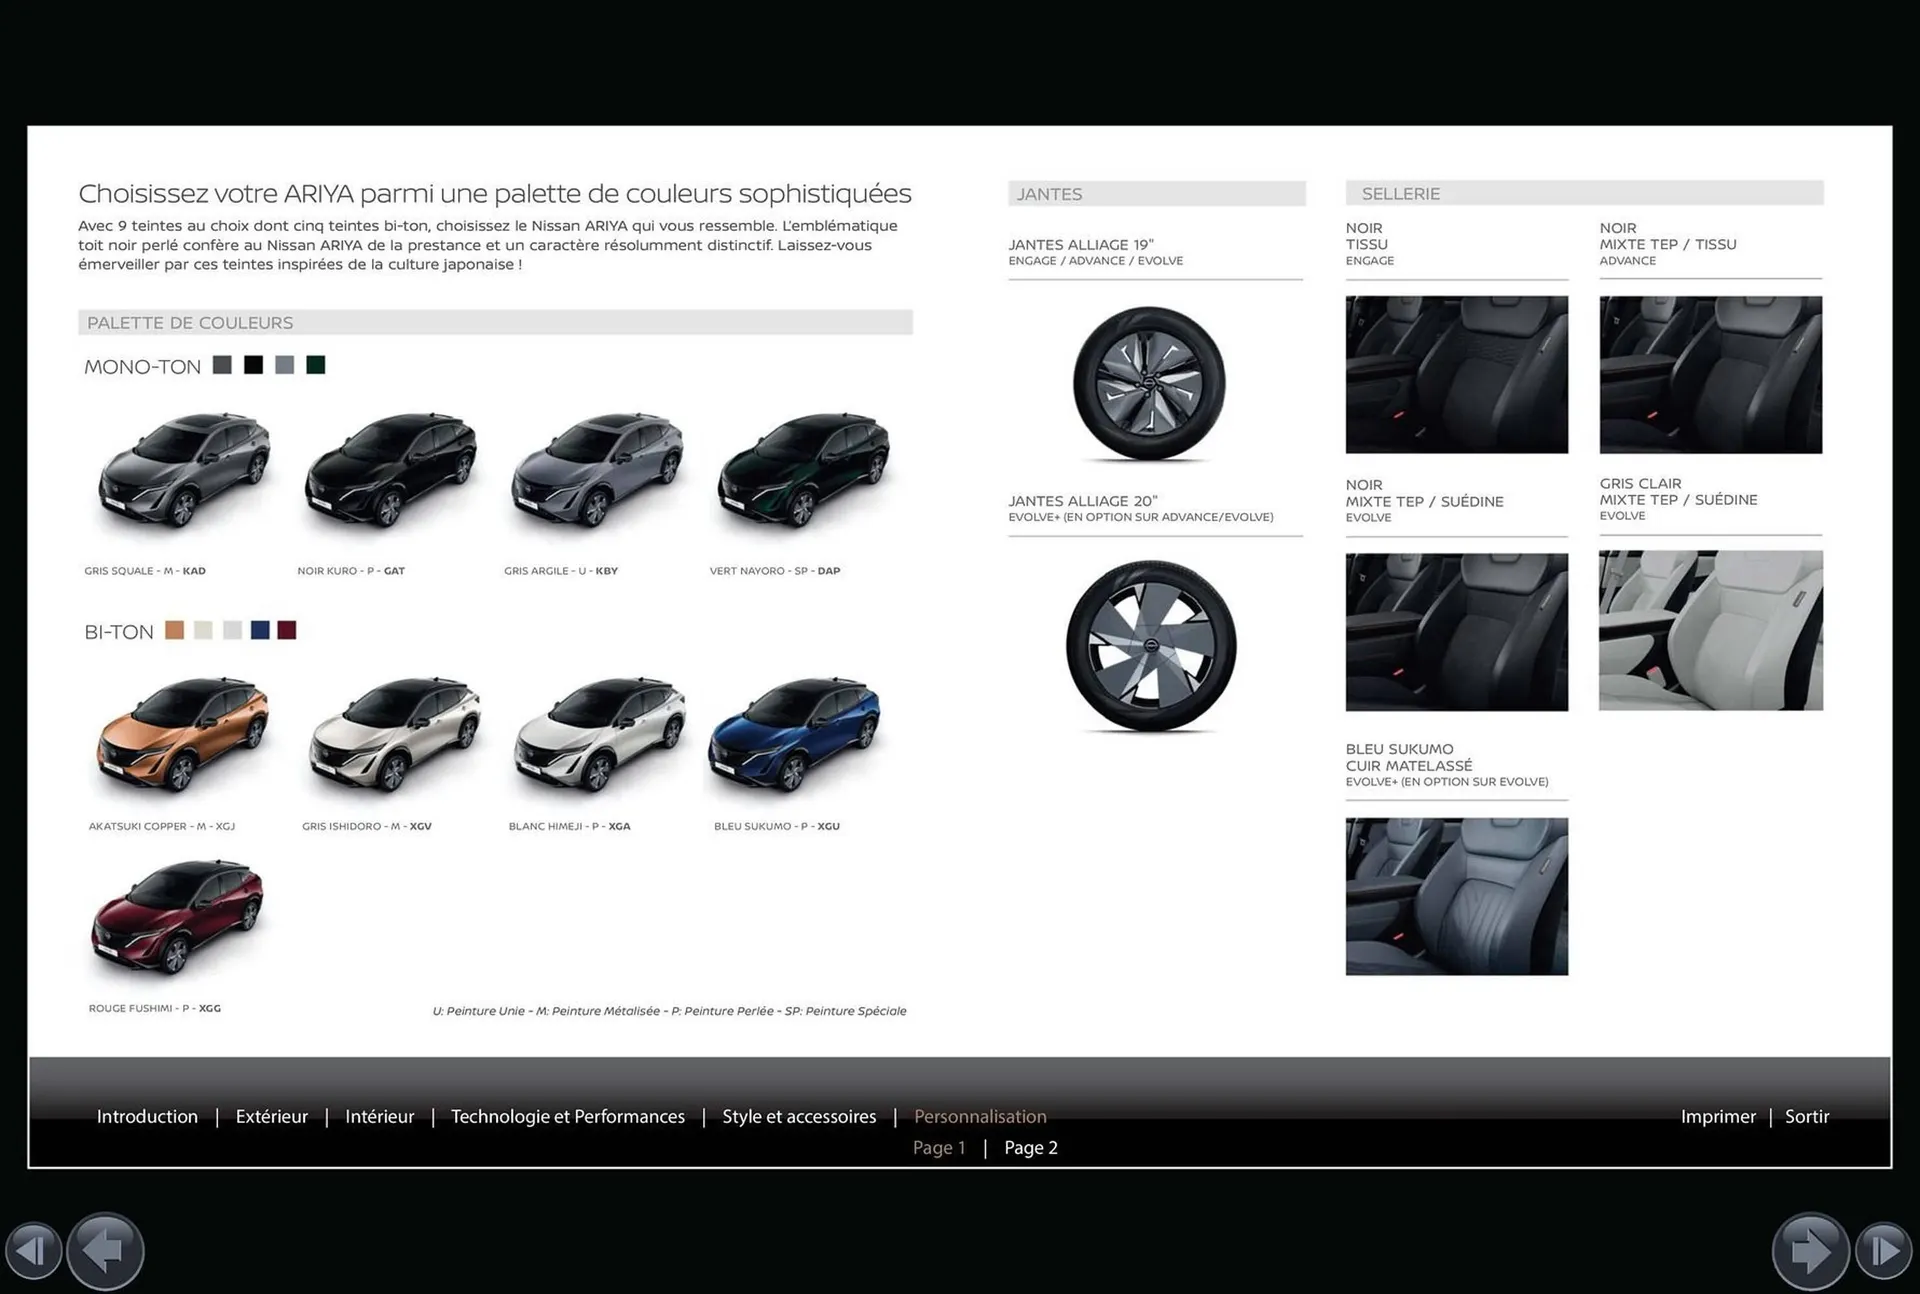1920x1294 pixels.
Task: Click the Noir Tissu Engage seat image
Action: click(1456, 373)
